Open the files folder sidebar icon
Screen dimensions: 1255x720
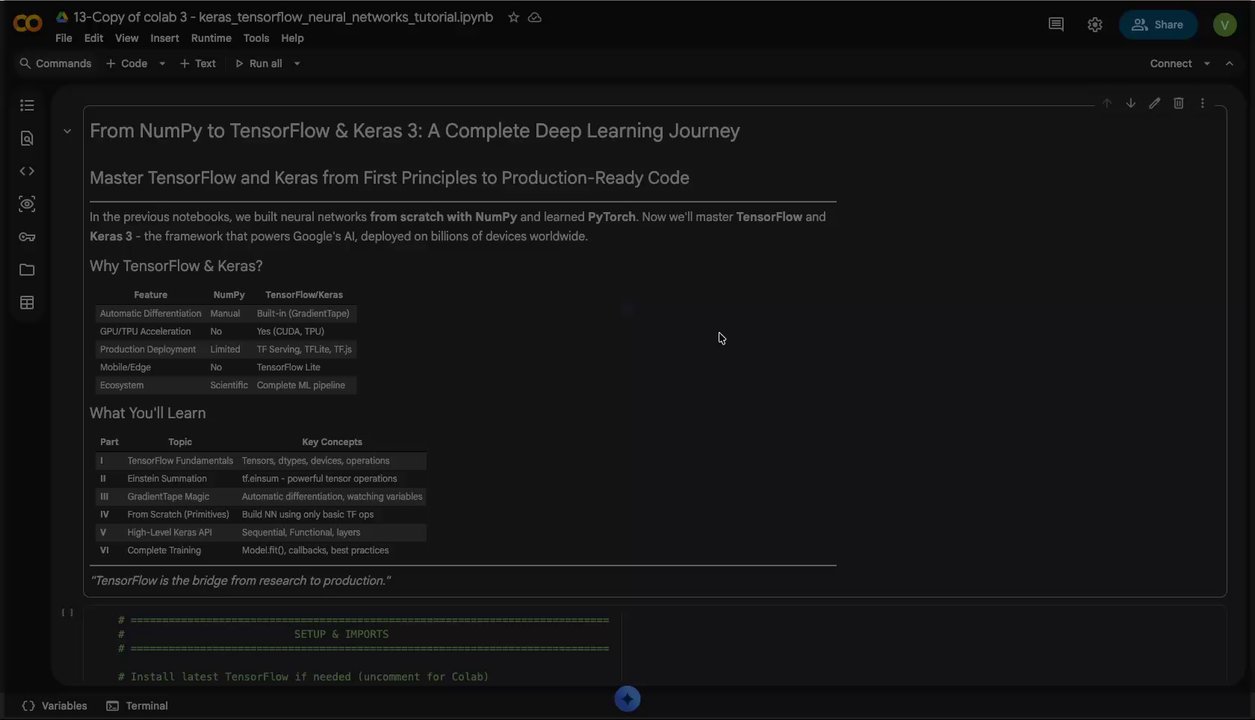[x=27, y=270]
